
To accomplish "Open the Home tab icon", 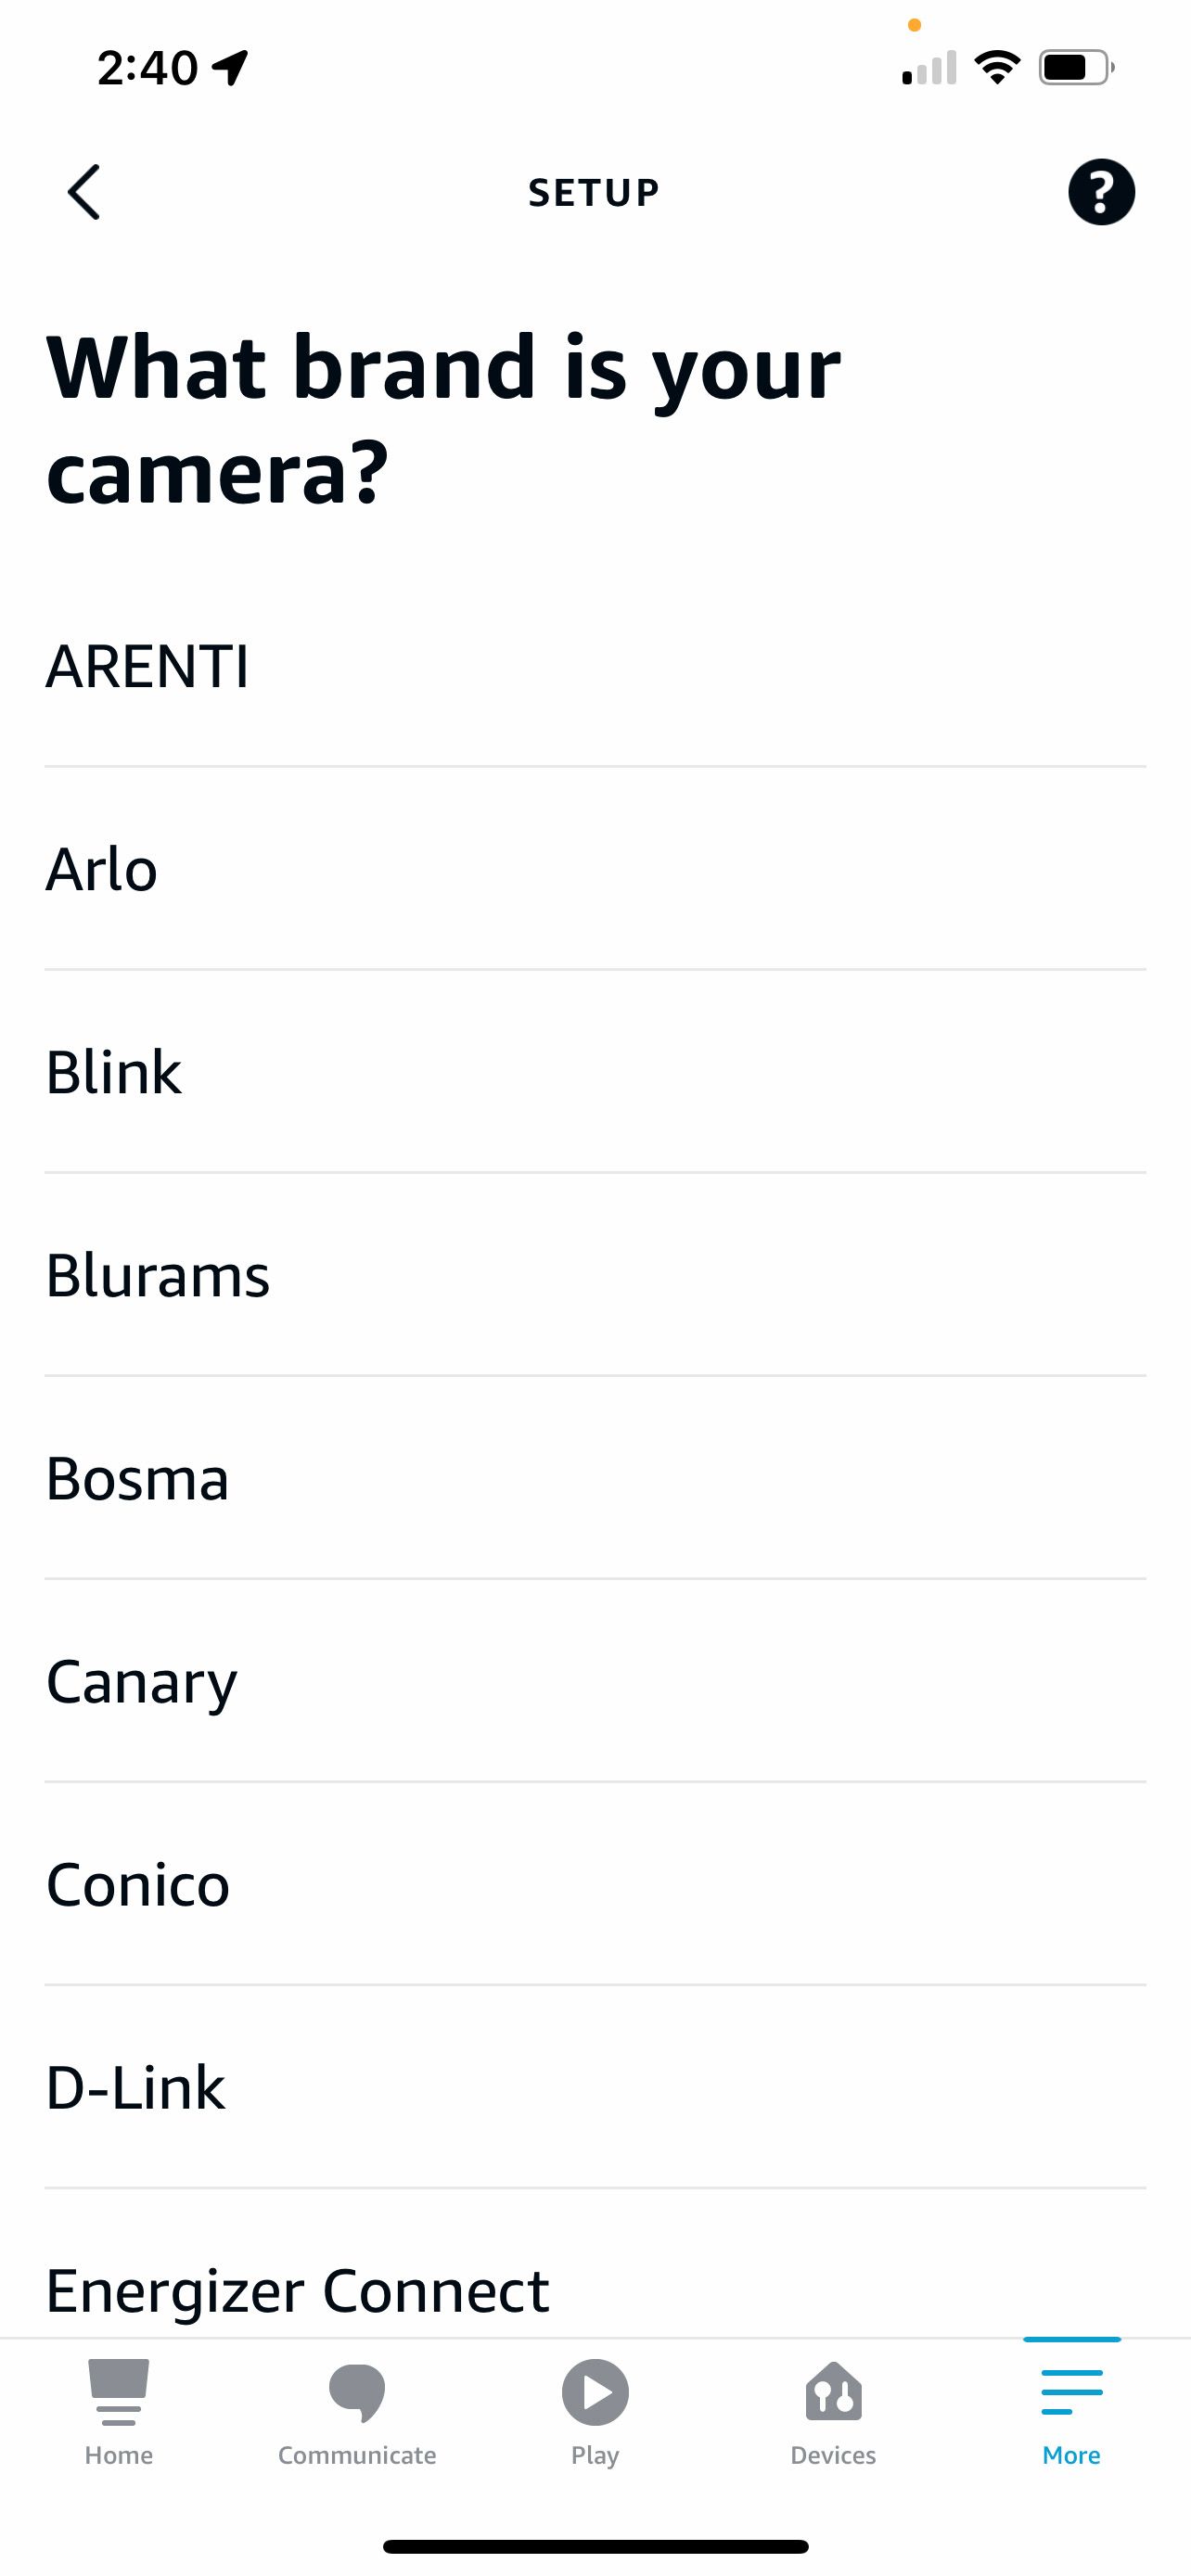I will pos(119,2410).
